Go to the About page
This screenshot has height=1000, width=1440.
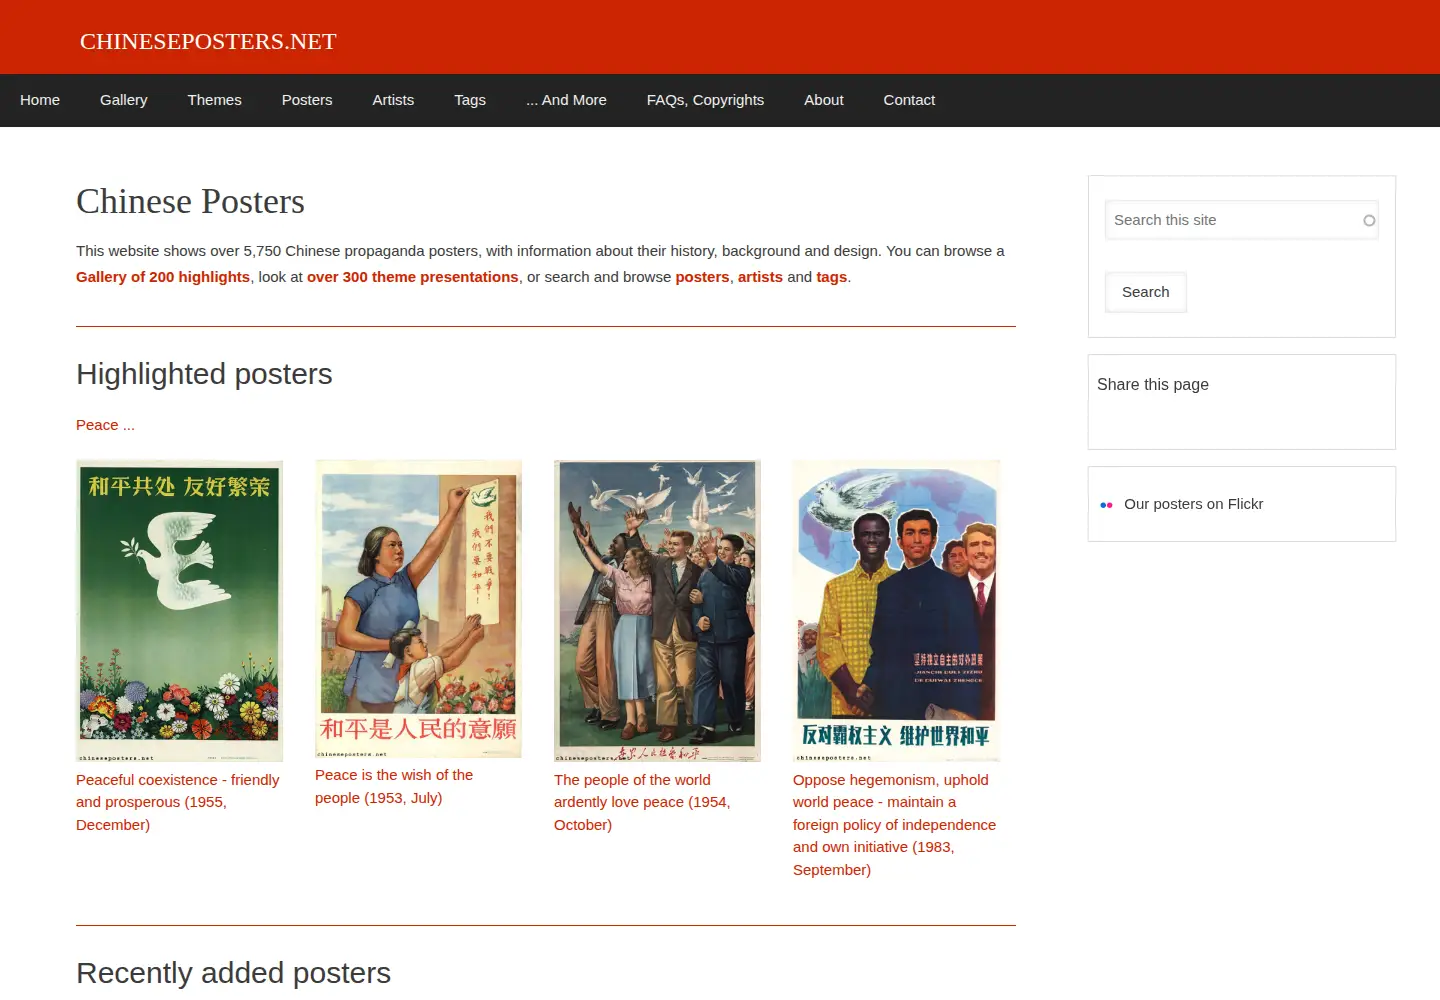click(x=824, y=100)
